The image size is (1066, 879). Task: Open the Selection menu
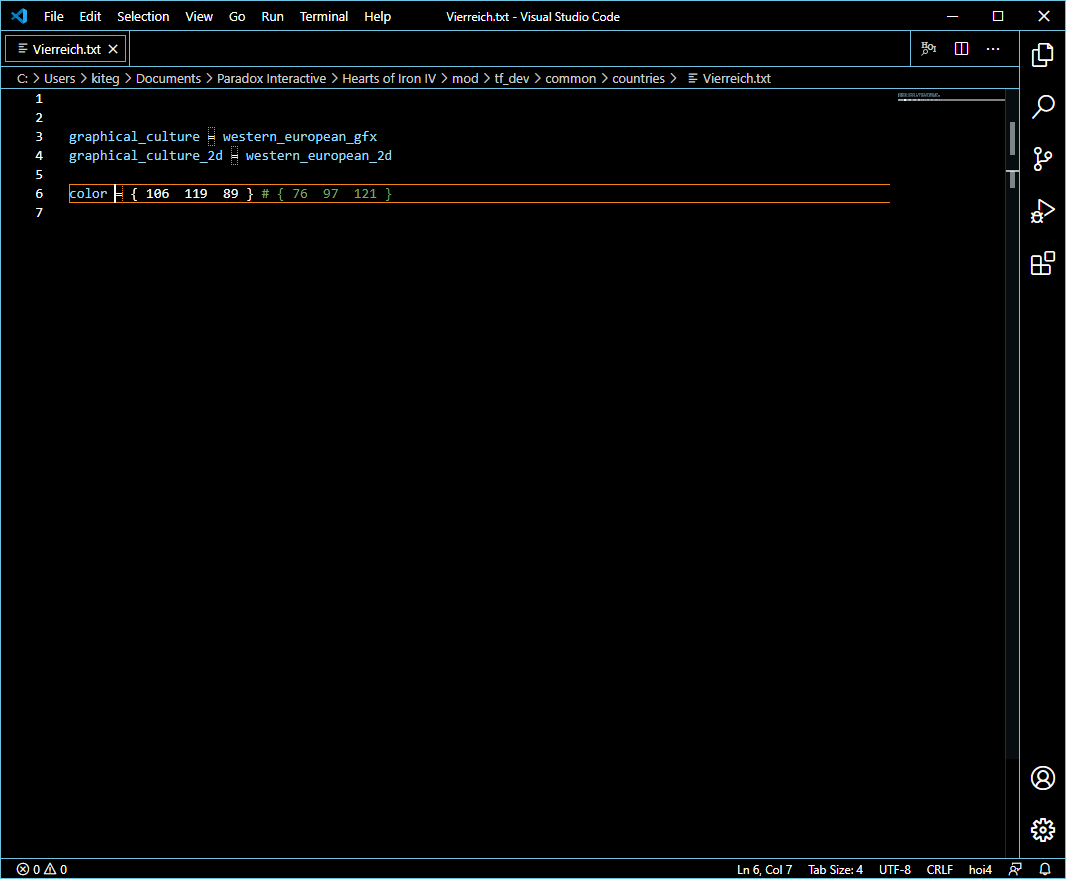143,16
